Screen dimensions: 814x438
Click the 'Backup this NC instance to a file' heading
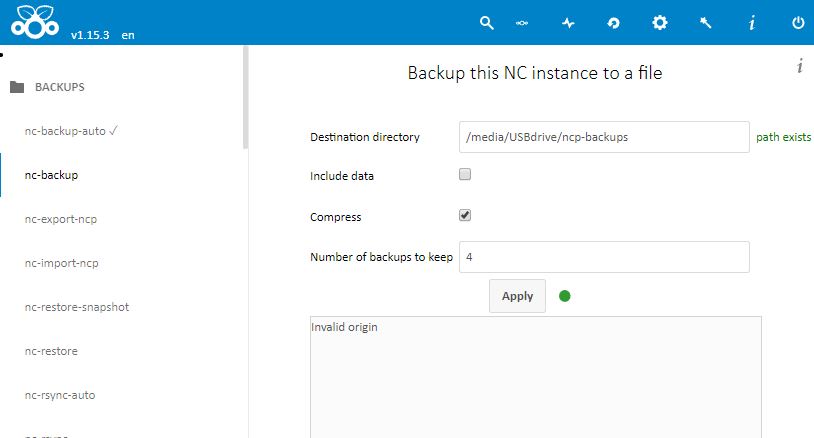tap(535, 73)
